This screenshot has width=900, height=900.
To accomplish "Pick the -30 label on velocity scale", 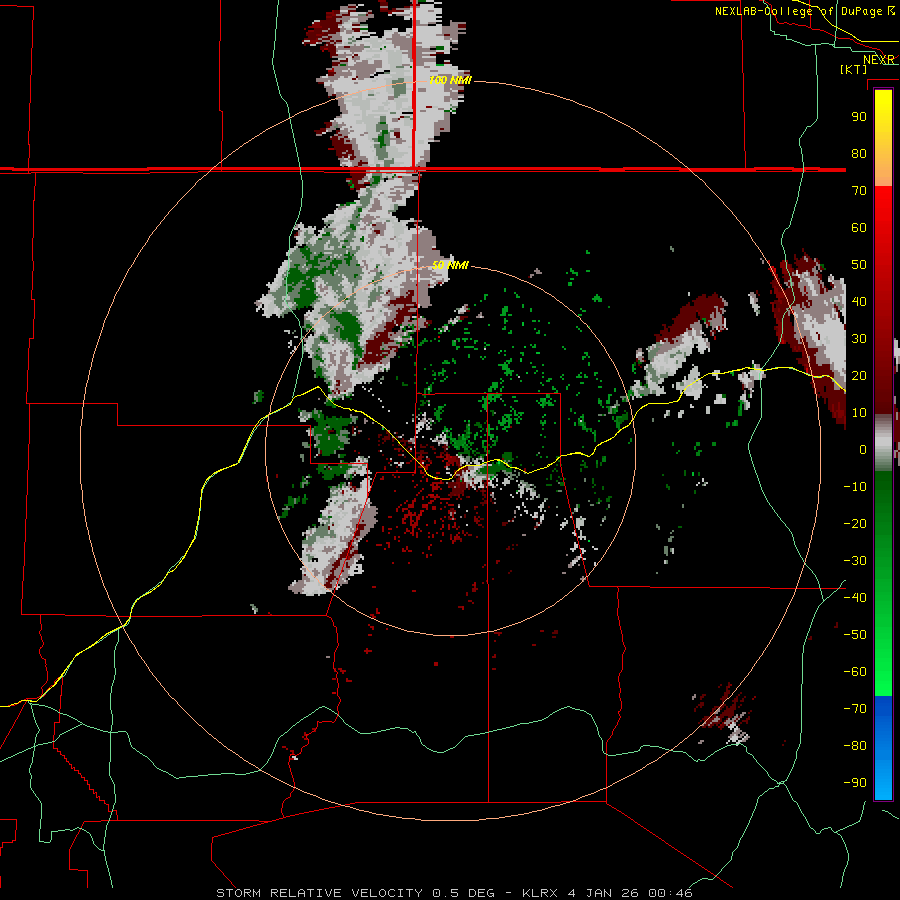I will coord(855,561).
